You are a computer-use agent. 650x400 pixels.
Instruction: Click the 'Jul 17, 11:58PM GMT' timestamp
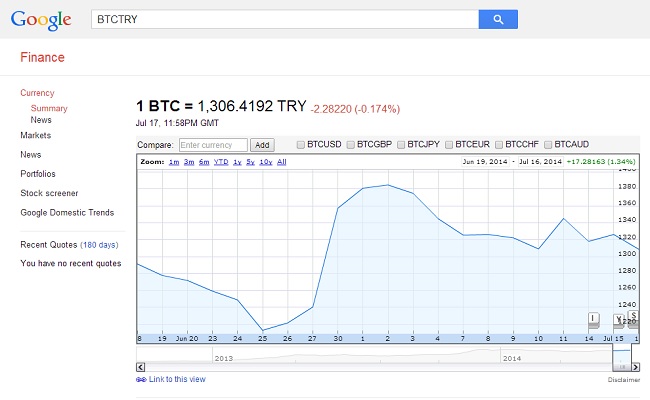point(177,123)
